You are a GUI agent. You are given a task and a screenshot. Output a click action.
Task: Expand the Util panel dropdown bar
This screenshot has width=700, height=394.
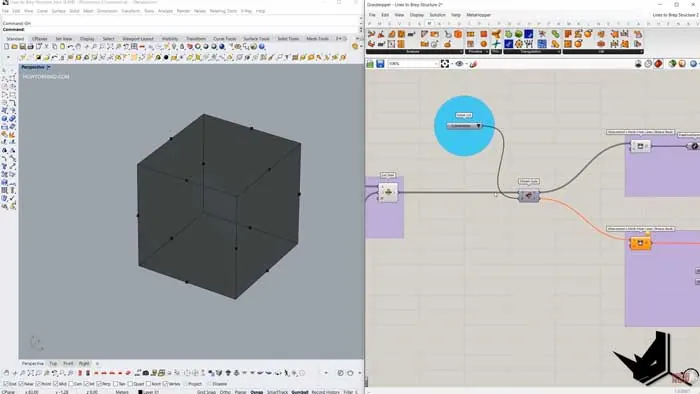pyautogui.click(x=603, y=52)
